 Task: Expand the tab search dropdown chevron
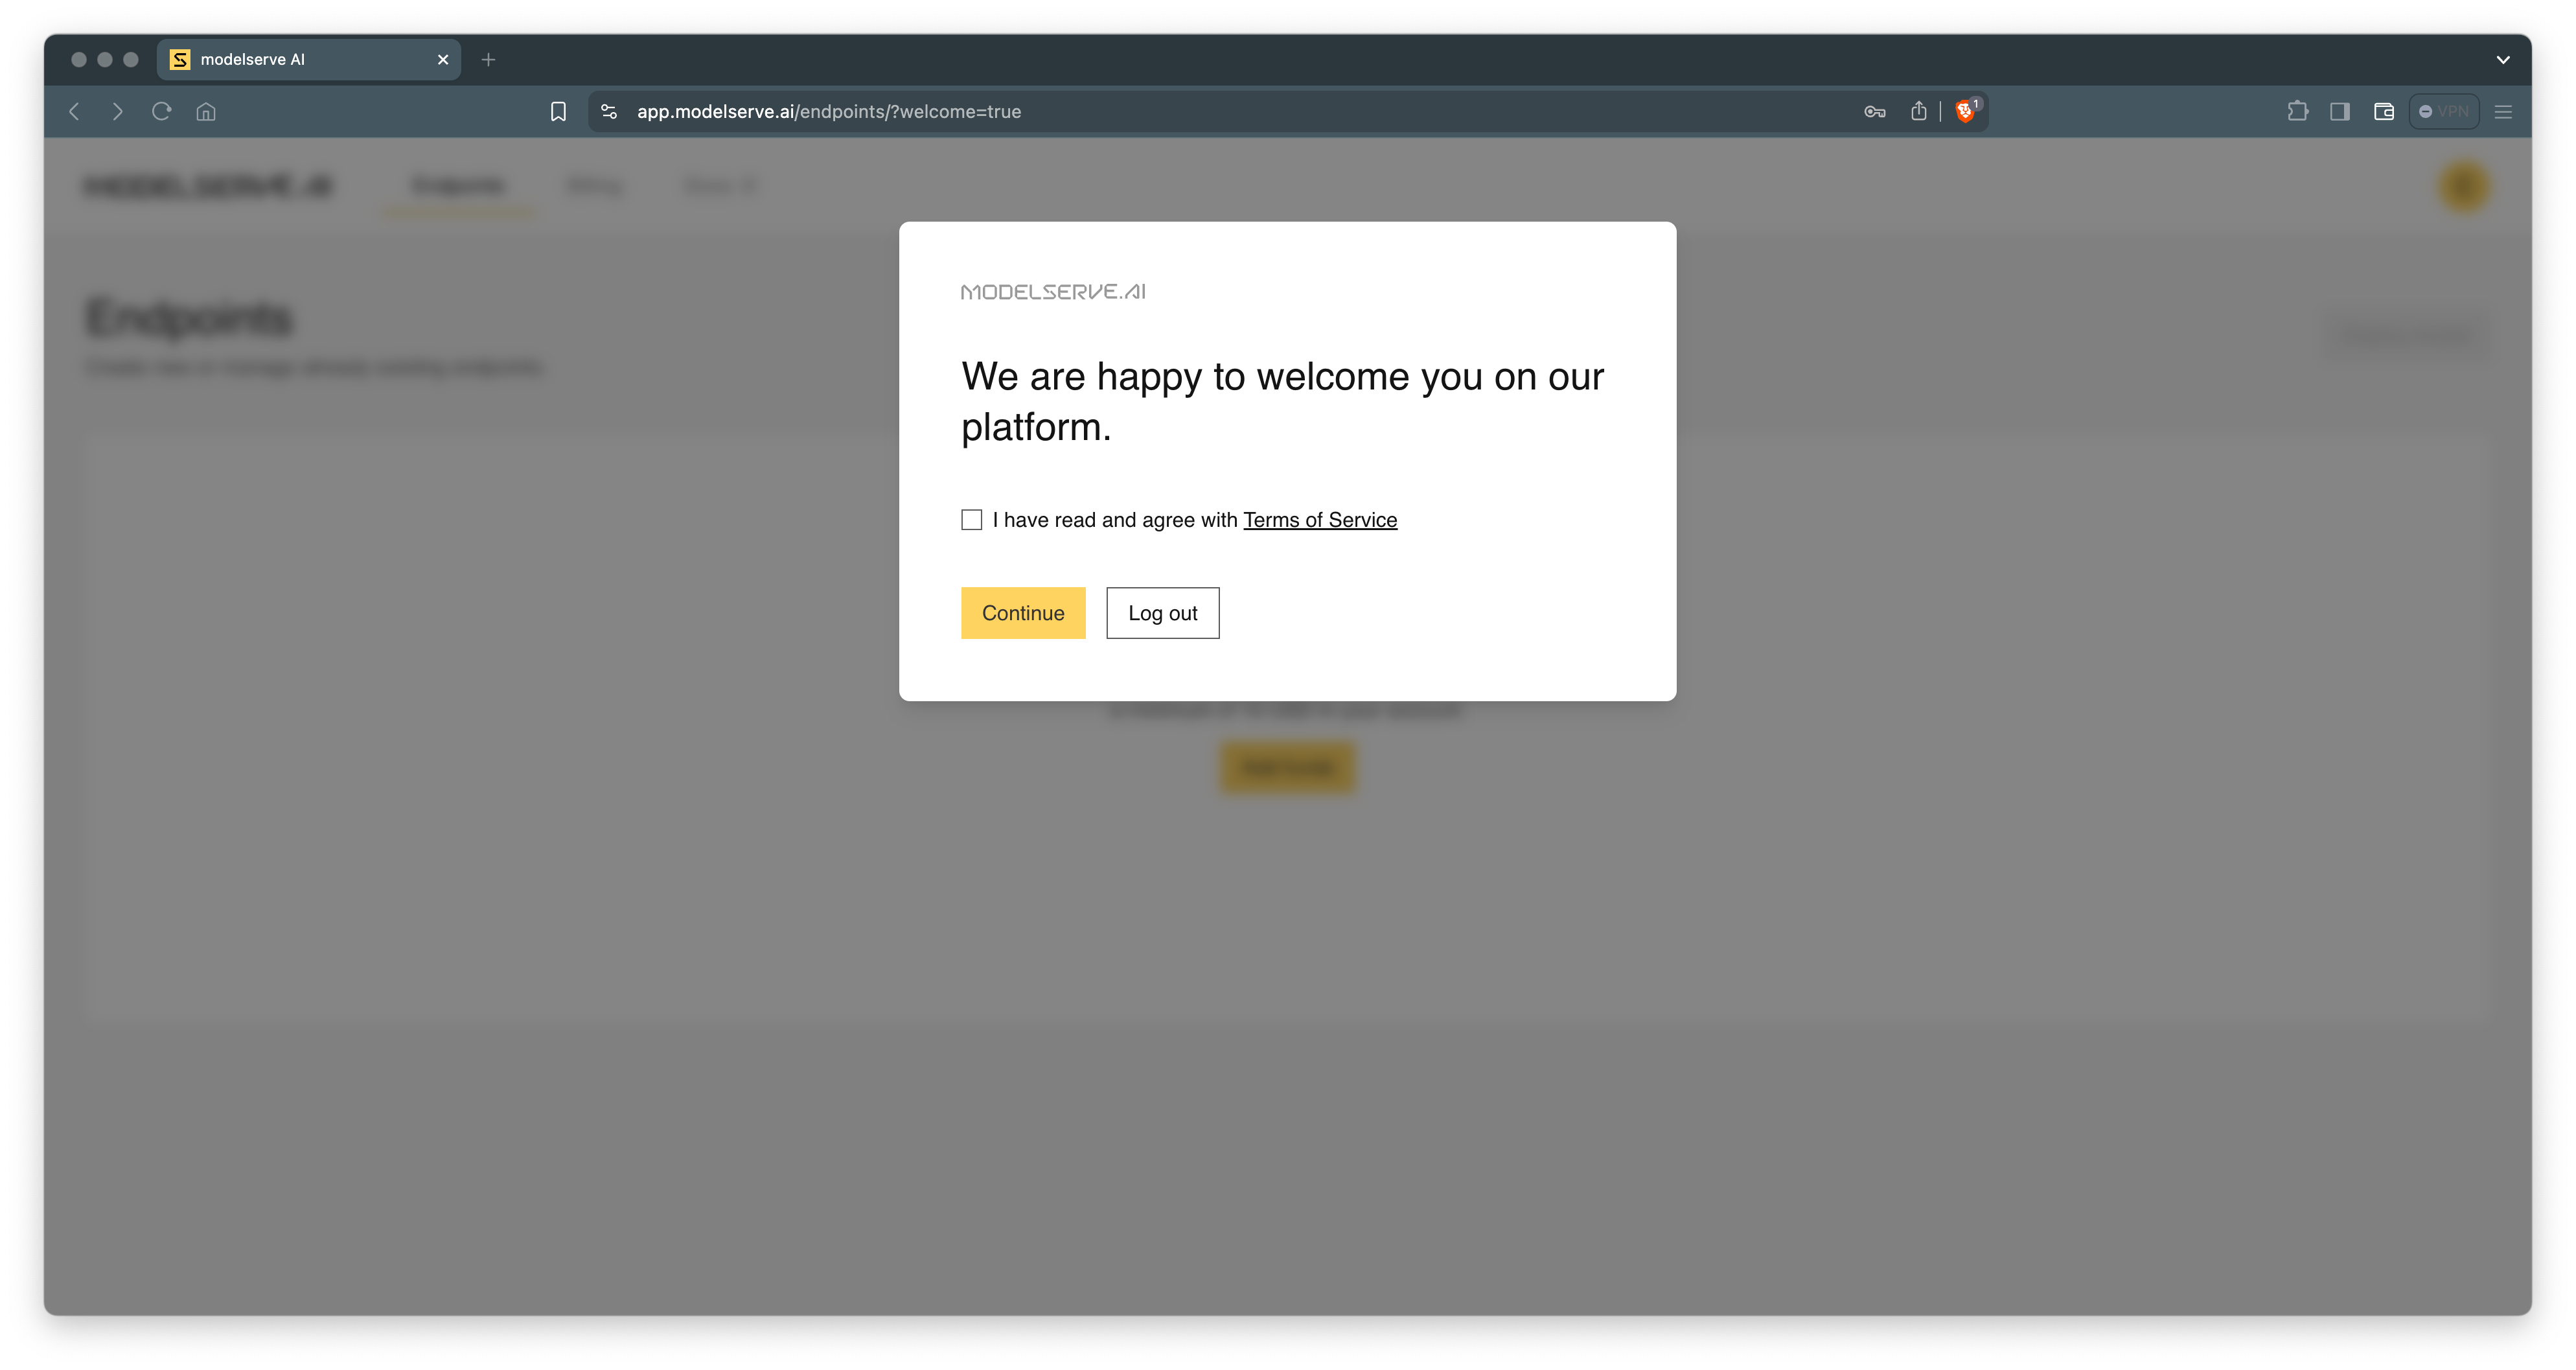point(2503,59)
